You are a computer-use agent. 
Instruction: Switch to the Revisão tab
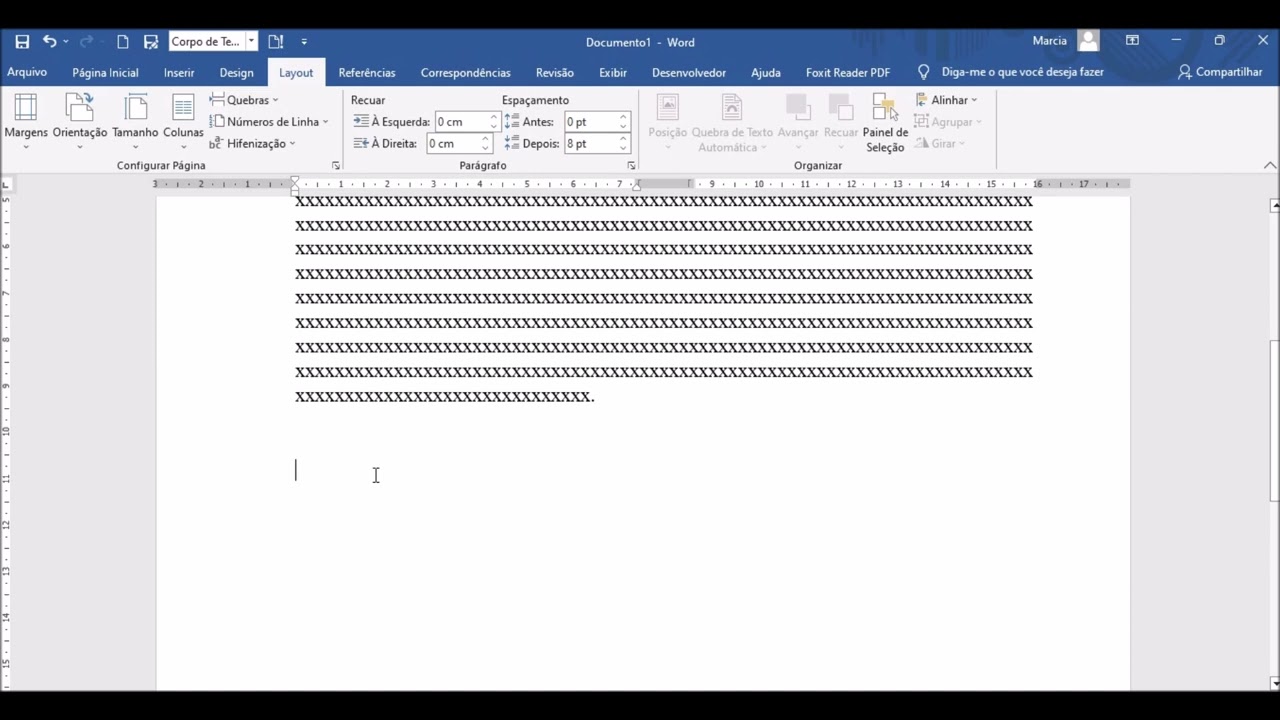(x=555, y=72)
